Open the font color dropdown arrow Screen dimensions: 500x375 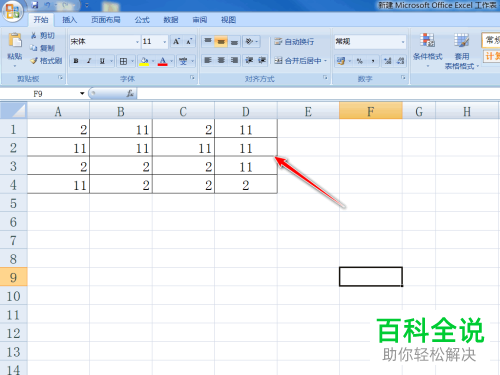pos(172,61)
